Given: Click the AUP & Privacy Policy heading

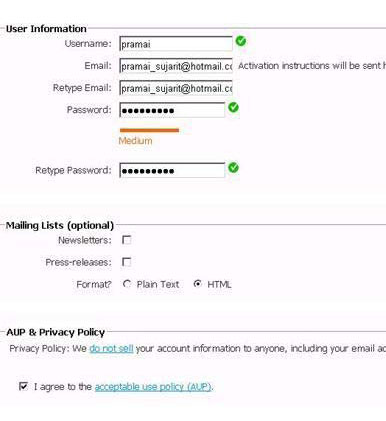Looking at the screenshot, I should (56, 332).
